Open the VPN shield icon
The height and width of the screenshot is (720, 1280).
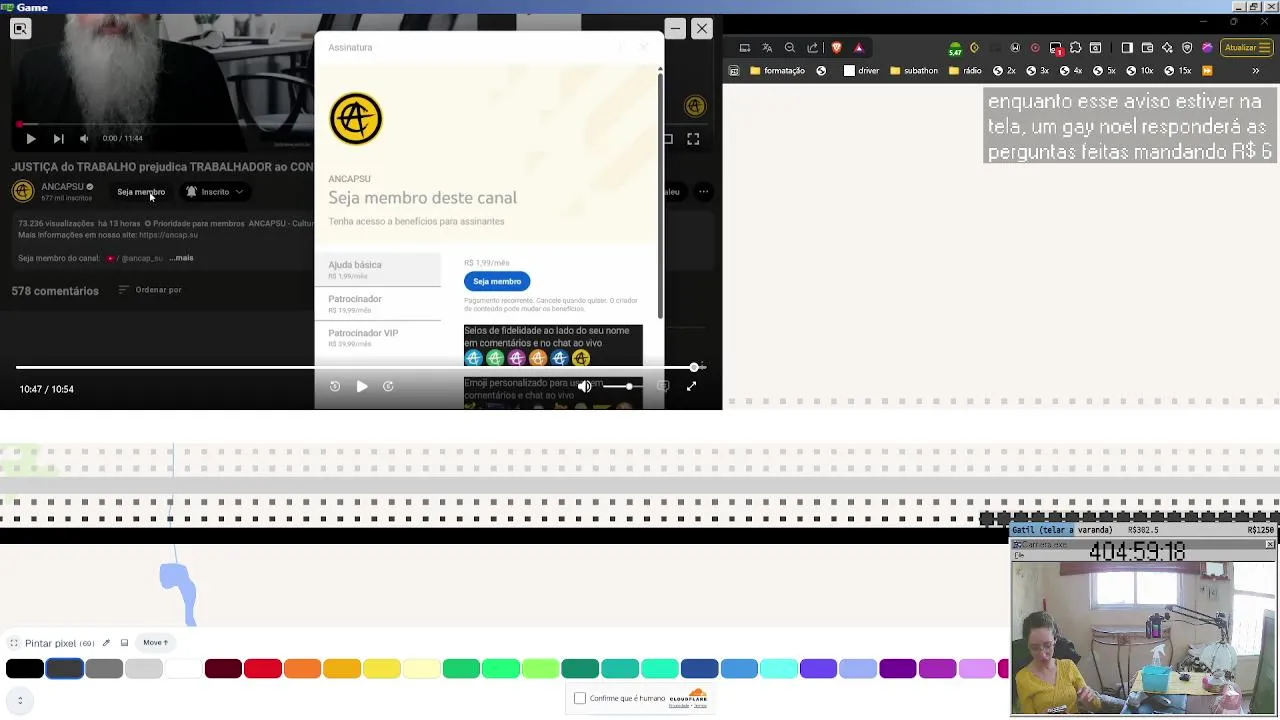coord(1187,47)
